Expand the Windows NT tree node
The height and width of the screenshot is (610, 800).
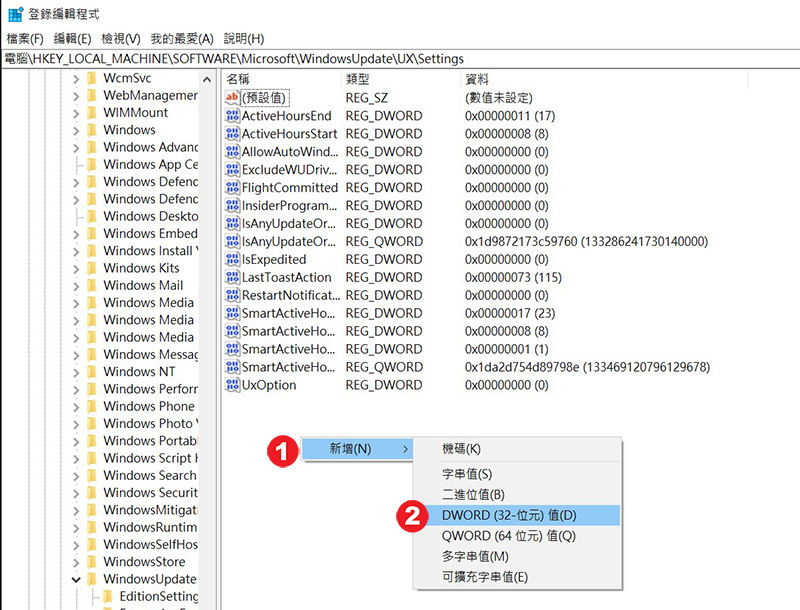76,373
